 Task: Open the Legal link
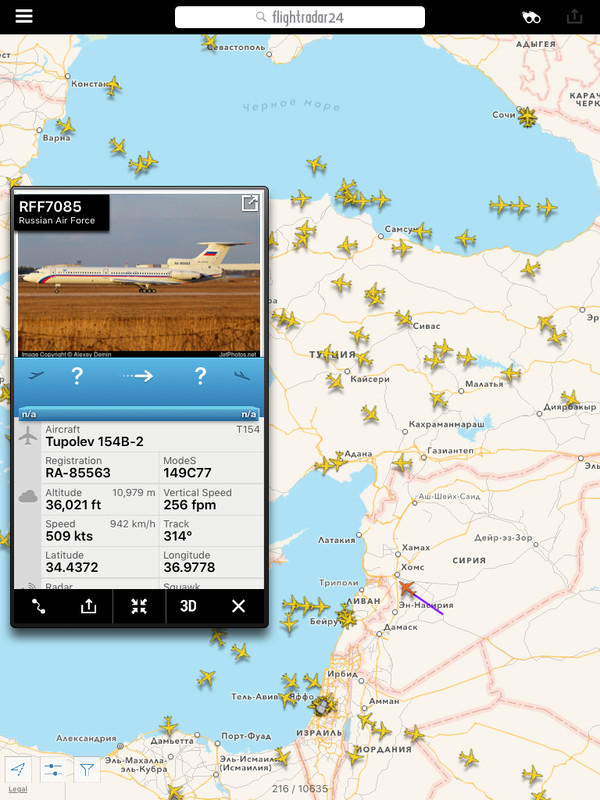click(18, 789)
